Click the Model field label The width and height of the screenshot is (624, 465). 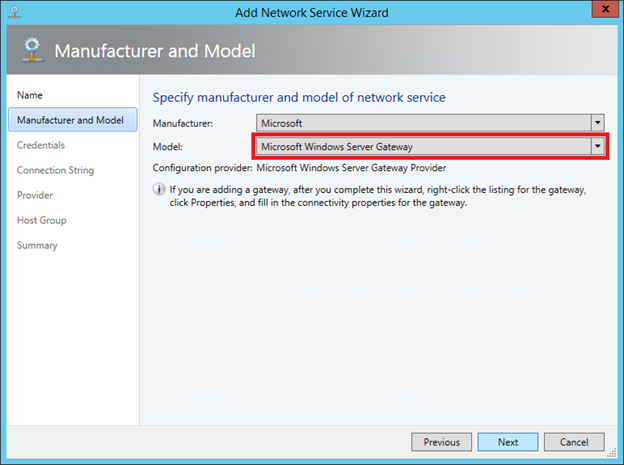pos(168,146)
